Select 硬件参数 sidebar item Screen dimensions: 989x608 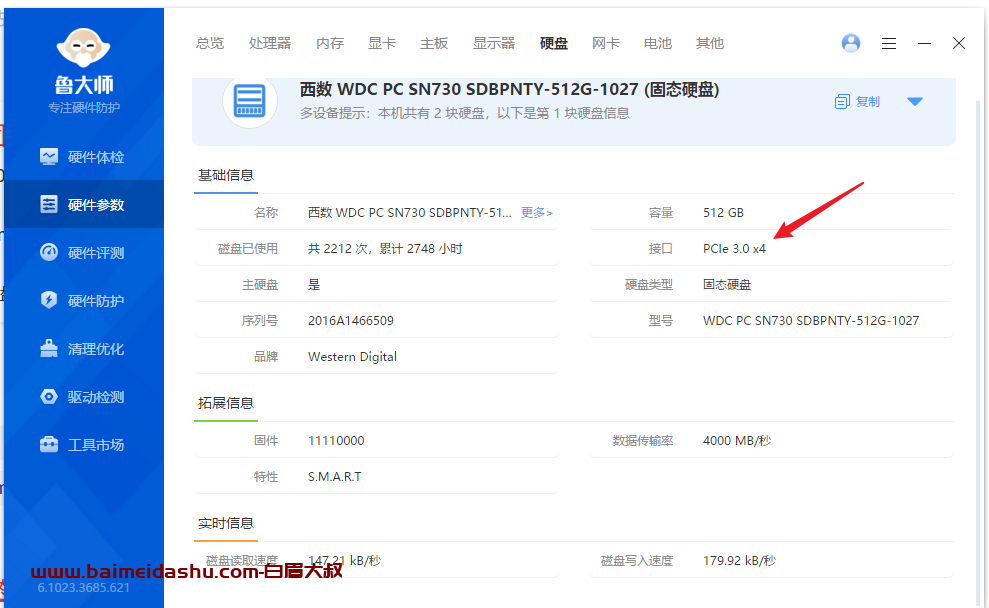click(83, 204)
